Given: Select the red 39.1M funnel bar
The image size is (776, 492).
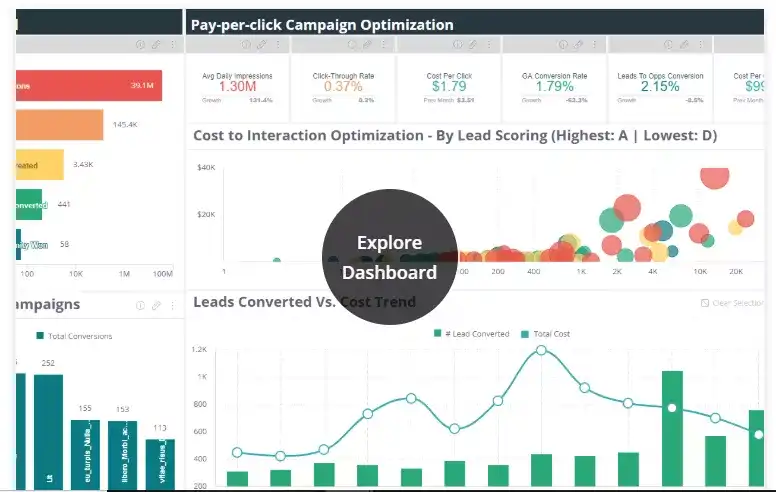Looking at the screenshot, I should (89, 85).
